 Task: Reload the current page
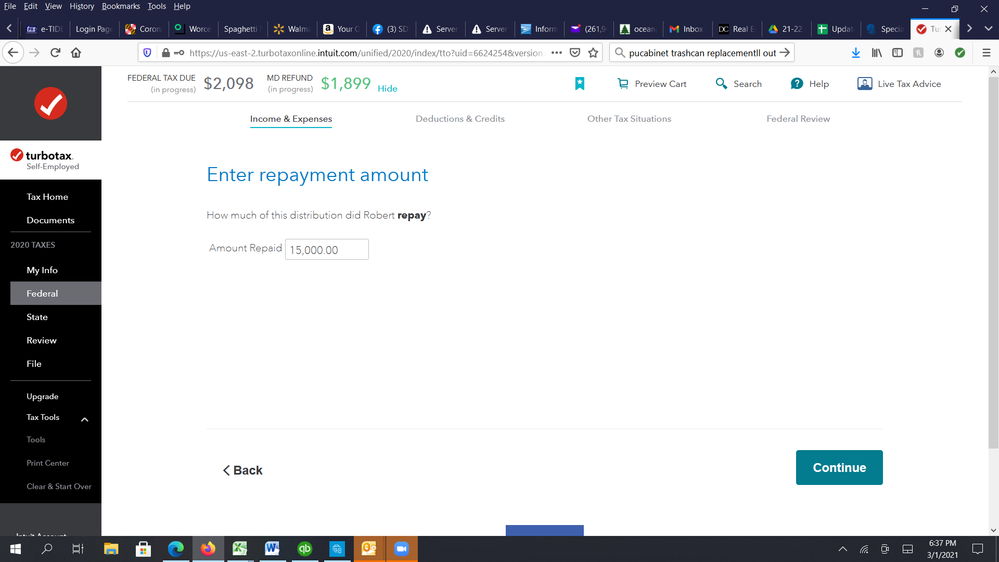click(x=55, y=53)
